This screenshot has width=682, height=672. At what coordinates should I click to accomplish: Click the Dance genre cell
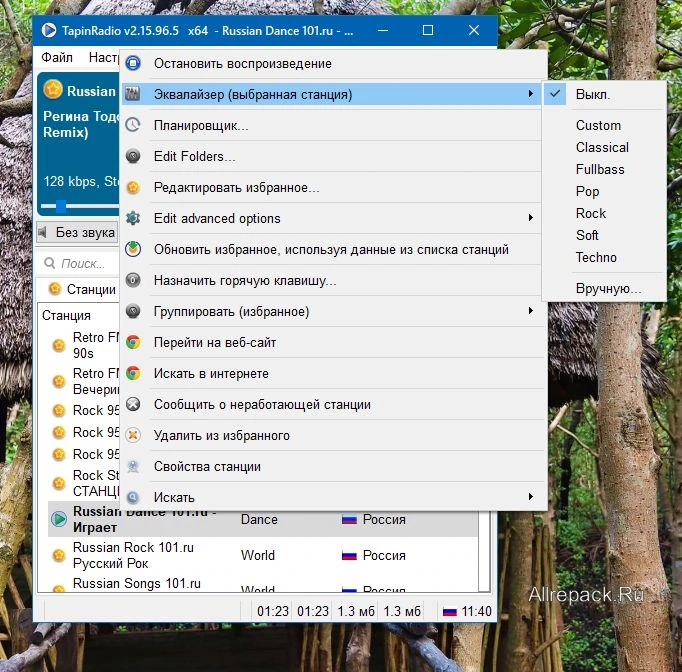[x=259, y=519]
